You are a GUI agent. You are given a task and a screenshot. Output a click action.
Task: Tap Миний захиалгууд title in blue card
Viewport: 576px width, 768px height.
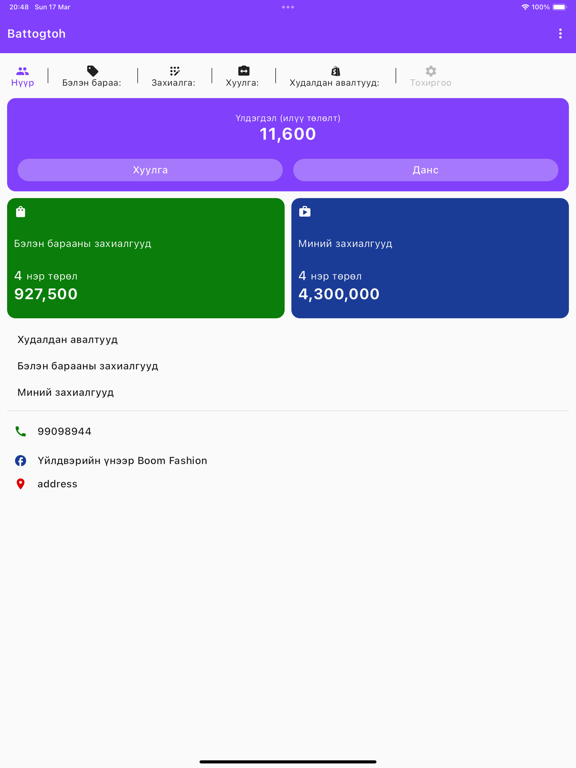point(345,243)
